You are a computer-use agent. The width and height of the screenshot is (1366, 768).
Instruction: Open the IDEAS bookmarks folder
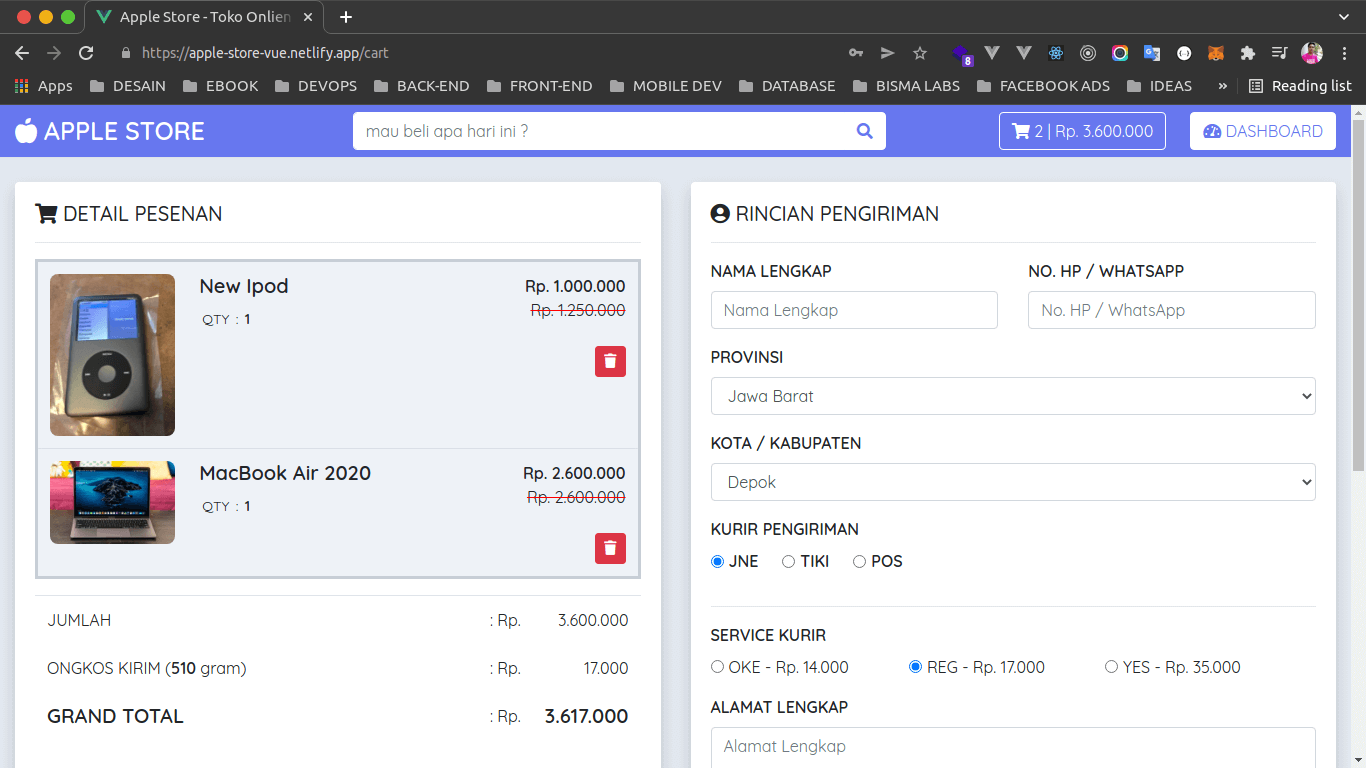1159,86
